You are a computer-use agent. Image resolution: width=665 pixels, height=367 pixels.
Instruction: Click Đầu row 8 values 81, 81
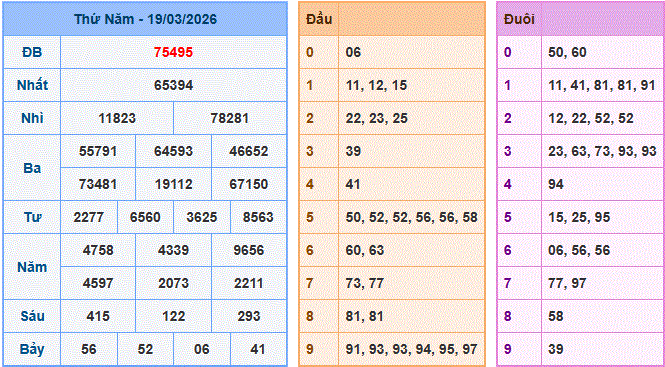pos(364,316)
